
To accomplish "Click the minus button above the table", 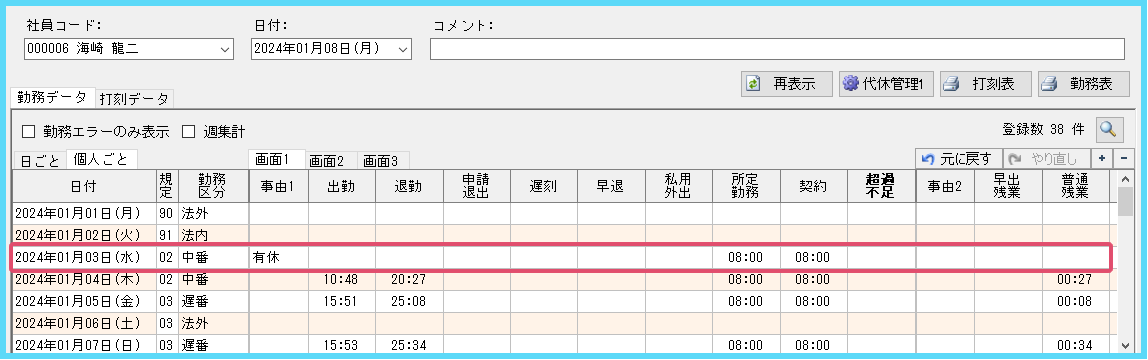I will point(1123,159).
